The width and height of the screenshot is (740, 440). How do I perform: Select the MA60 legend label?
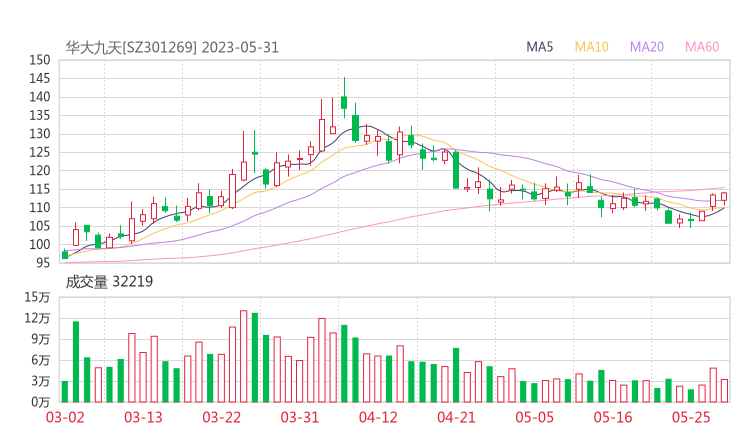pyautogui.click(x=702, y=47)
